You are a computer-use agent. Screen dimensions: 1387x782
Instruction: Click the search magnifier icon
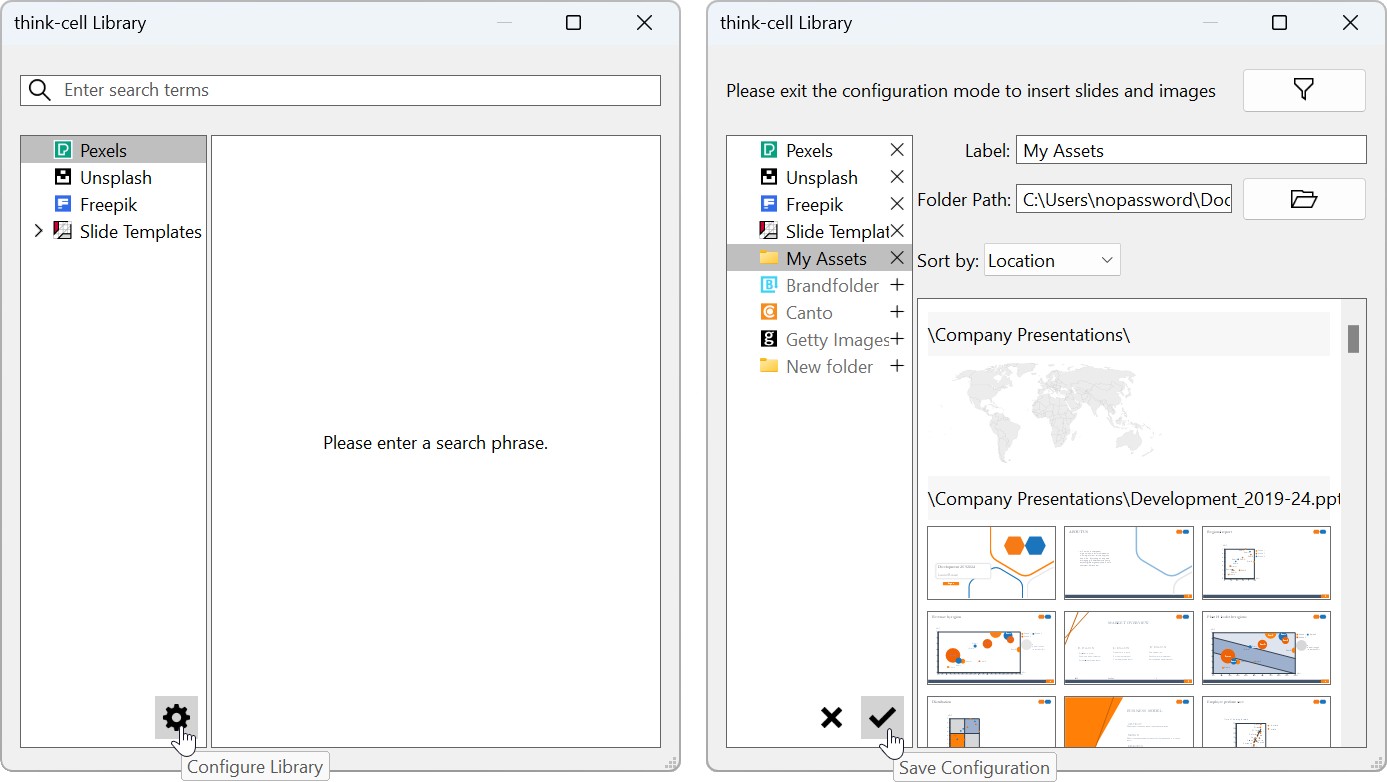click(x=40, y=90)
